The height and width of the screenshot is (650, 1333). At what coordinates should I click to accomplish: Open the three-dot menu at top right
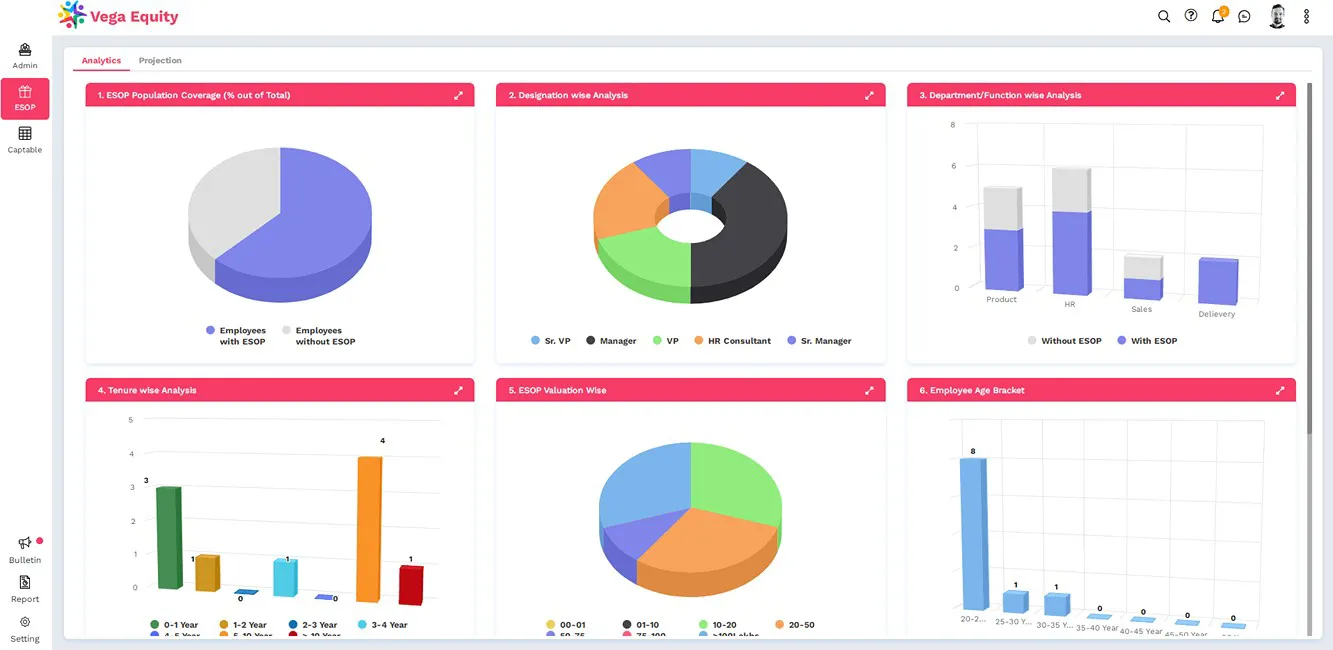pos(1306,16)
